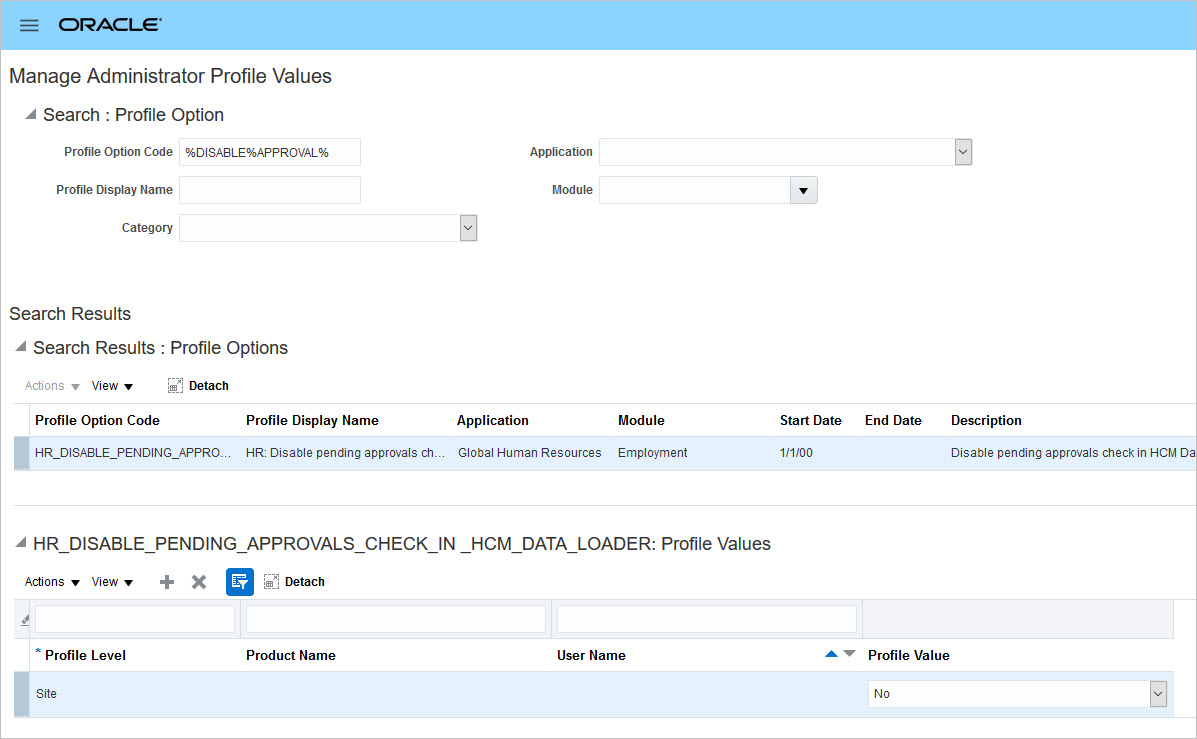This screenshot has height=739, width=1197.
Task: Click the User Name filter field
Action: point(707,619)
